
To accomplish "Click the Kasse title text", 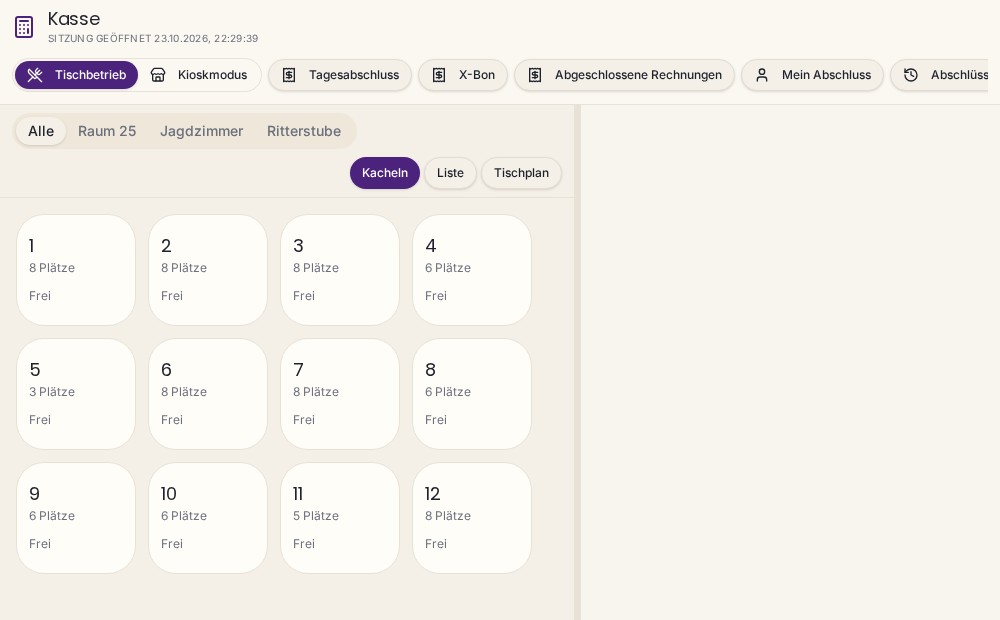I will tap(74, 19).
